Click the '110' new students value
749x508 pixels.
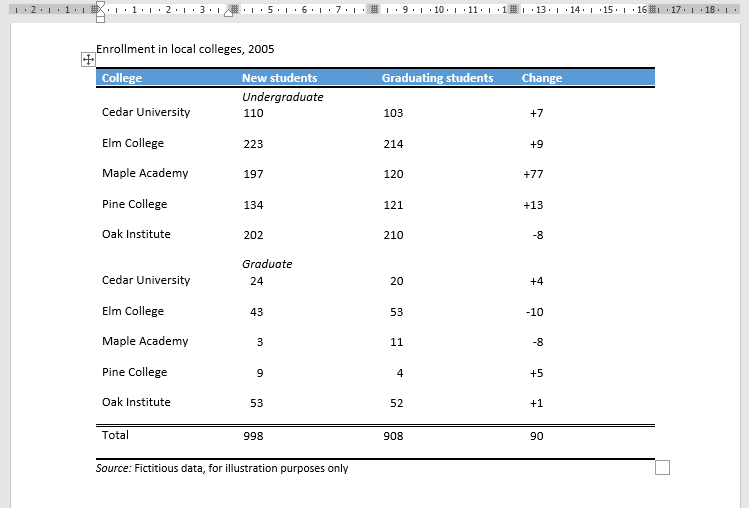click(253, 113)
